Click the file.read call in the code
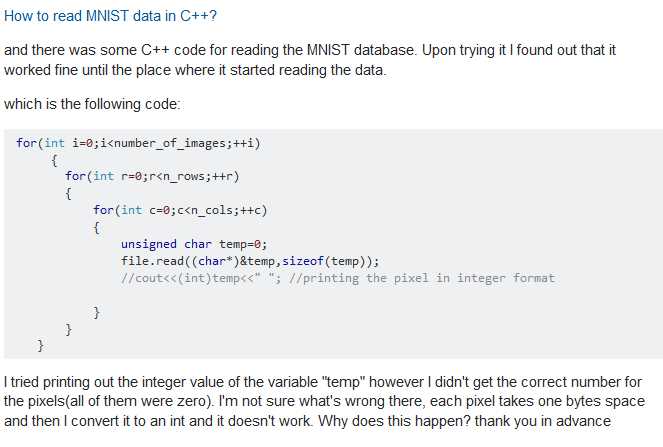The width and height of the screenshot is (663, 447). [x=250, y=261]
